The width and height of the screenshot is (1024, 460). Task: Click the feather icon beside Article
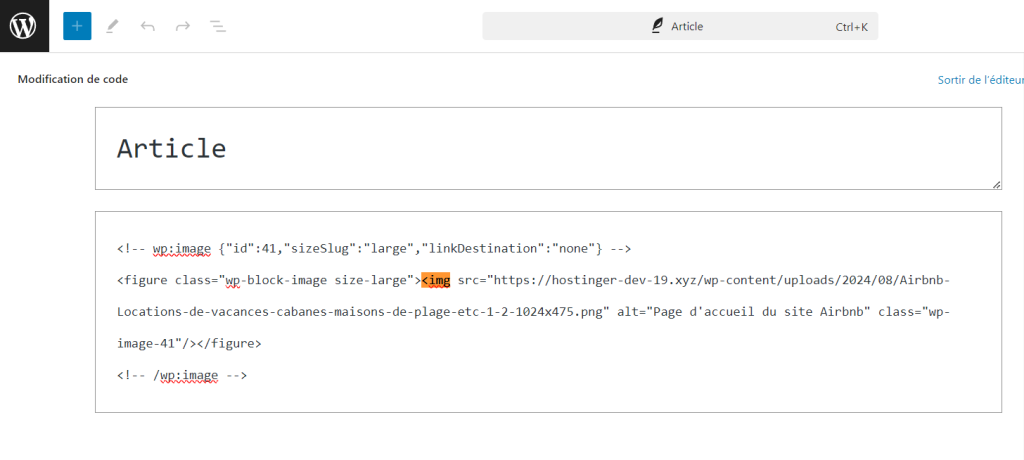[657, 26]
